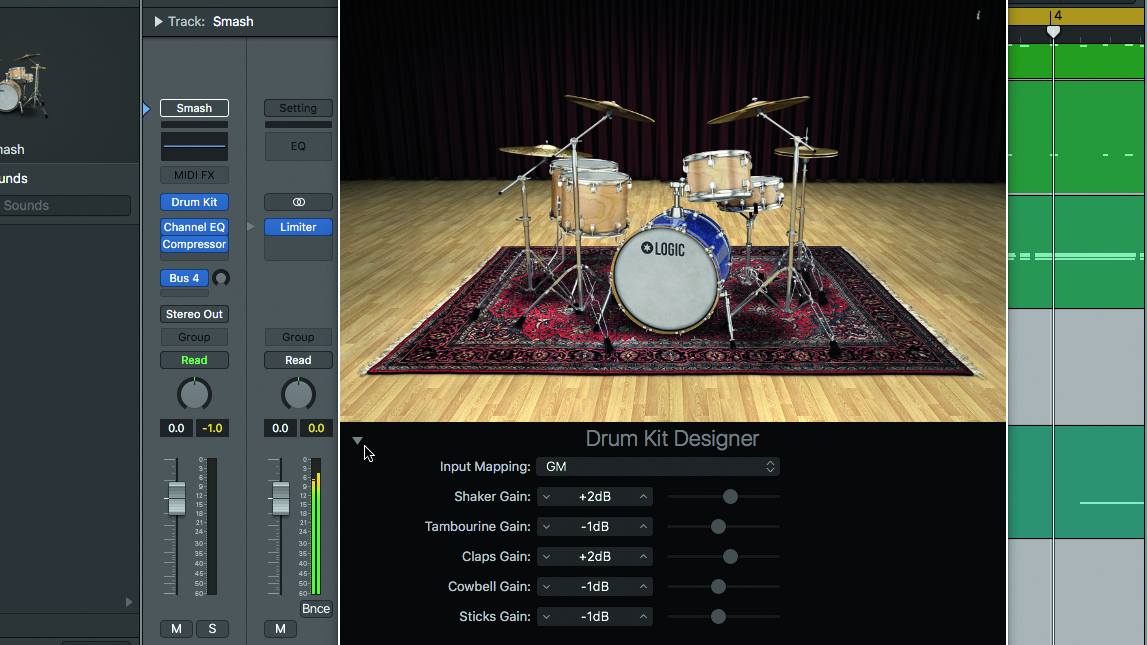Open the Limiter plug-in on output strip
The image size is (1147, 645).
coord(298,227)
